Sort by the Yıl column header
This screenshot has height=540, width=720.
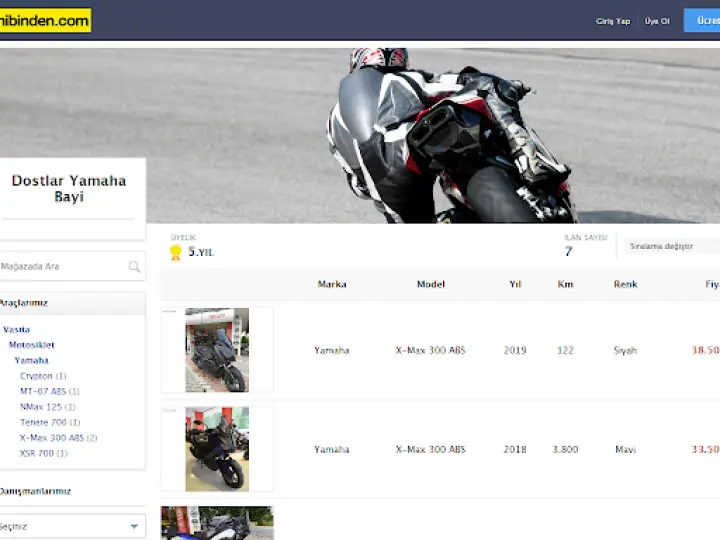(x=515, y=284)
